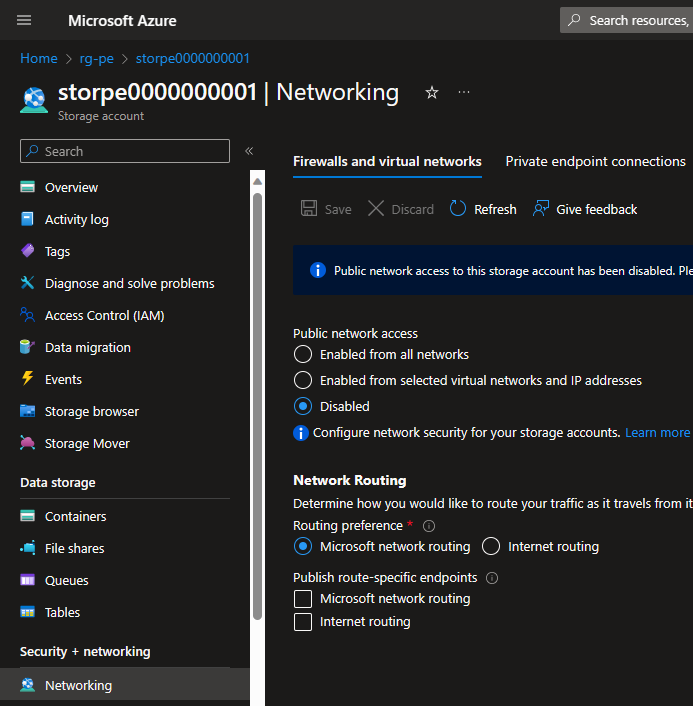Open the Learn more link
This screenshot has width=693, height=706.
(x=657, y=432)
